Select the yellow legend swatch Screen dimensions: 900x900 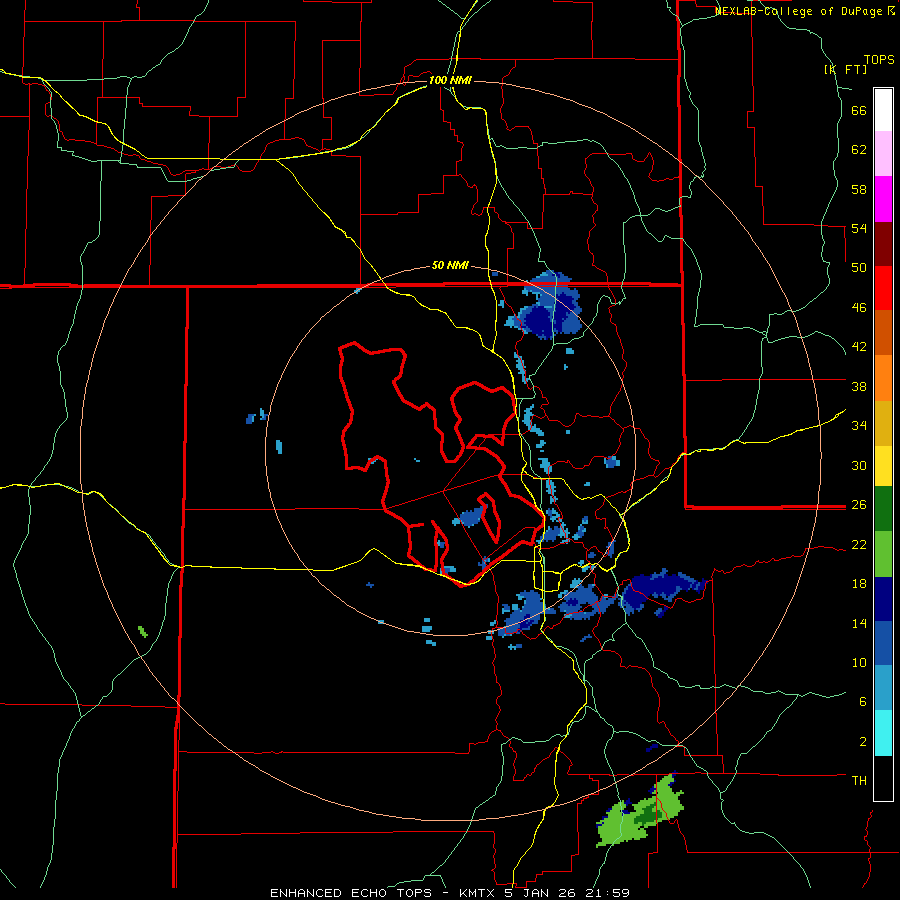(883, 466)
